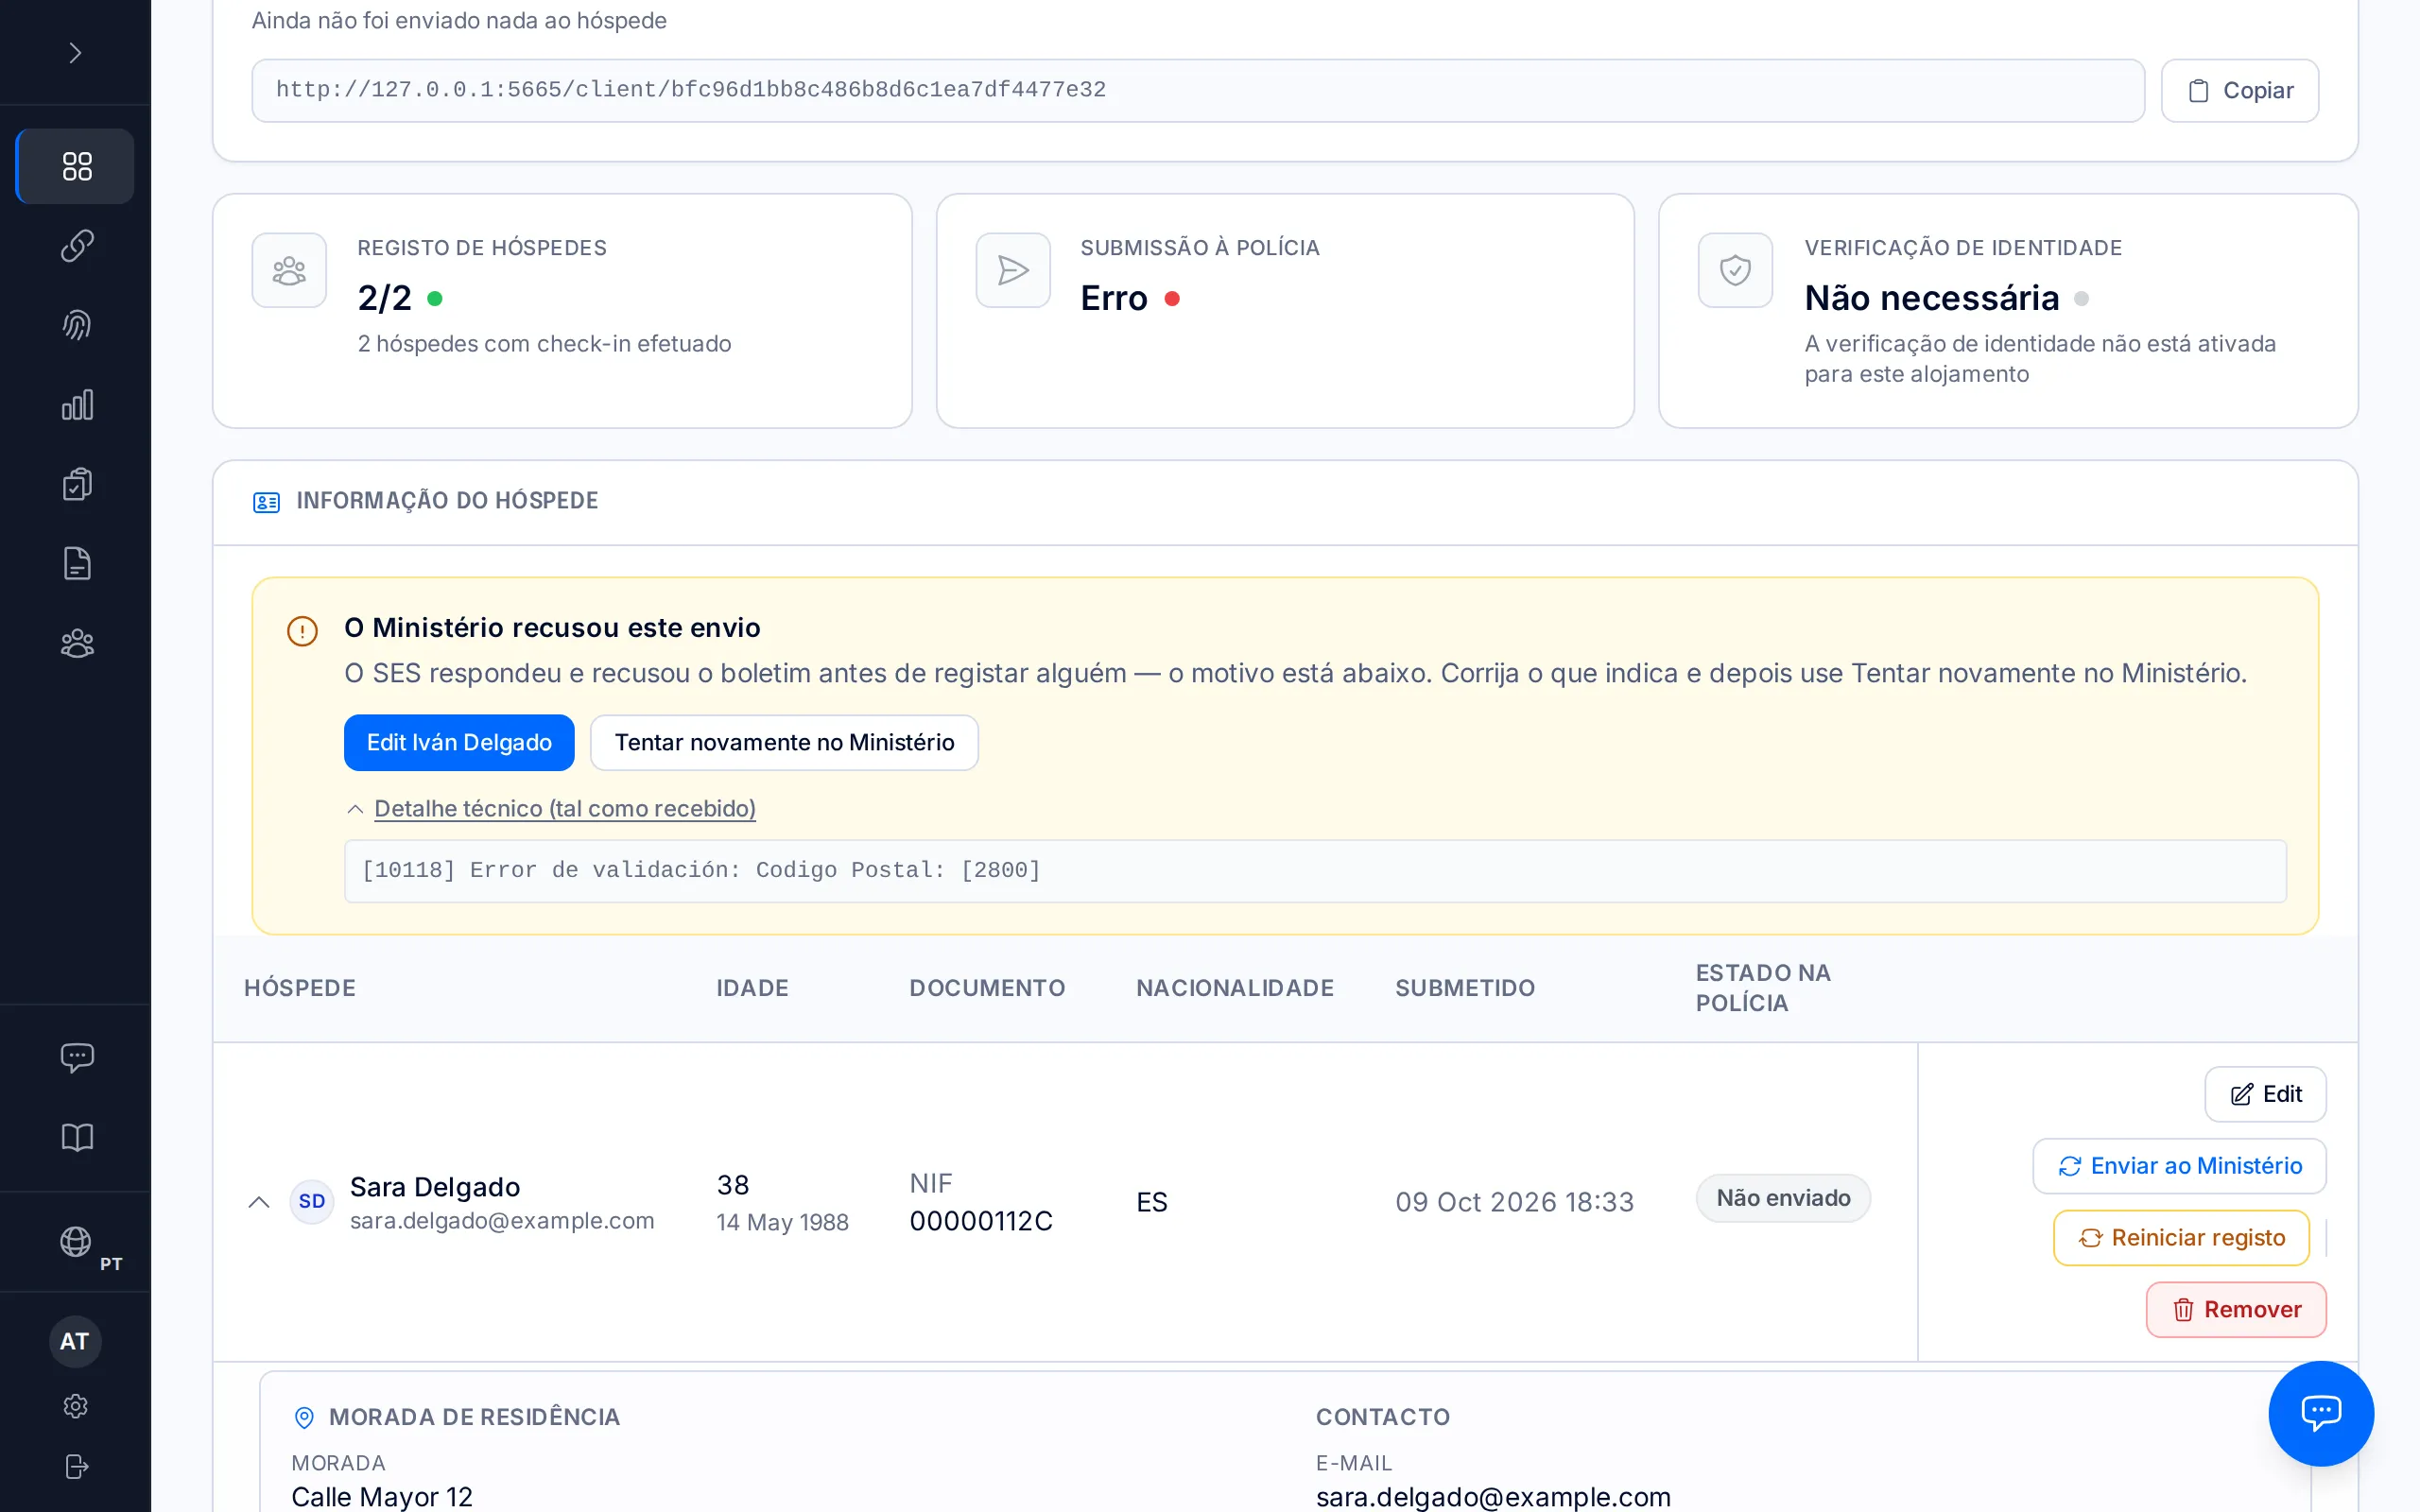Click the Não enviado status badge
Screen dimensions: 2420x1512
pos(1783,1198)
